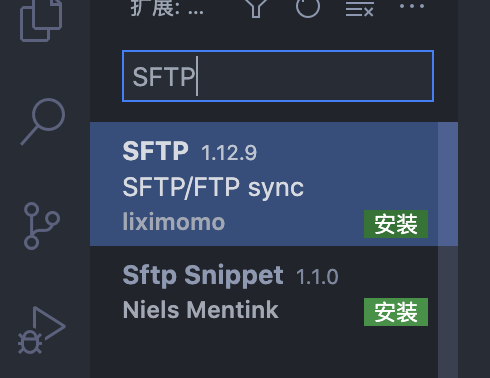Select the Sftp Snippet extension title
Image resolution: width=490 pixels, height=378 pixels.
(203, 276)
